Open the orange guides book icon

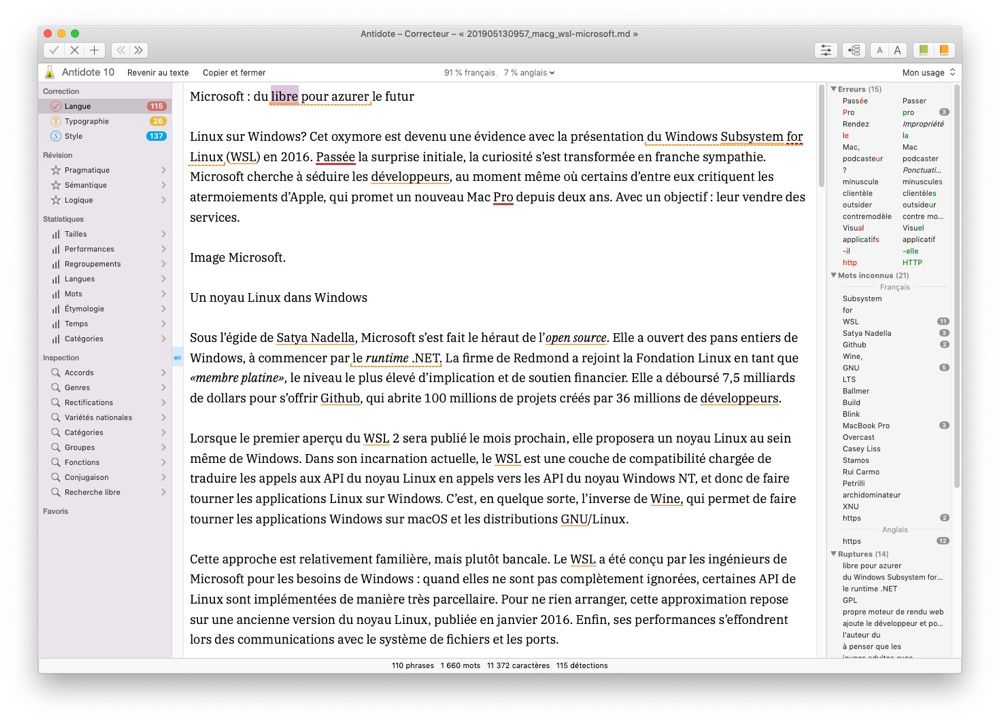pos(943,50)
